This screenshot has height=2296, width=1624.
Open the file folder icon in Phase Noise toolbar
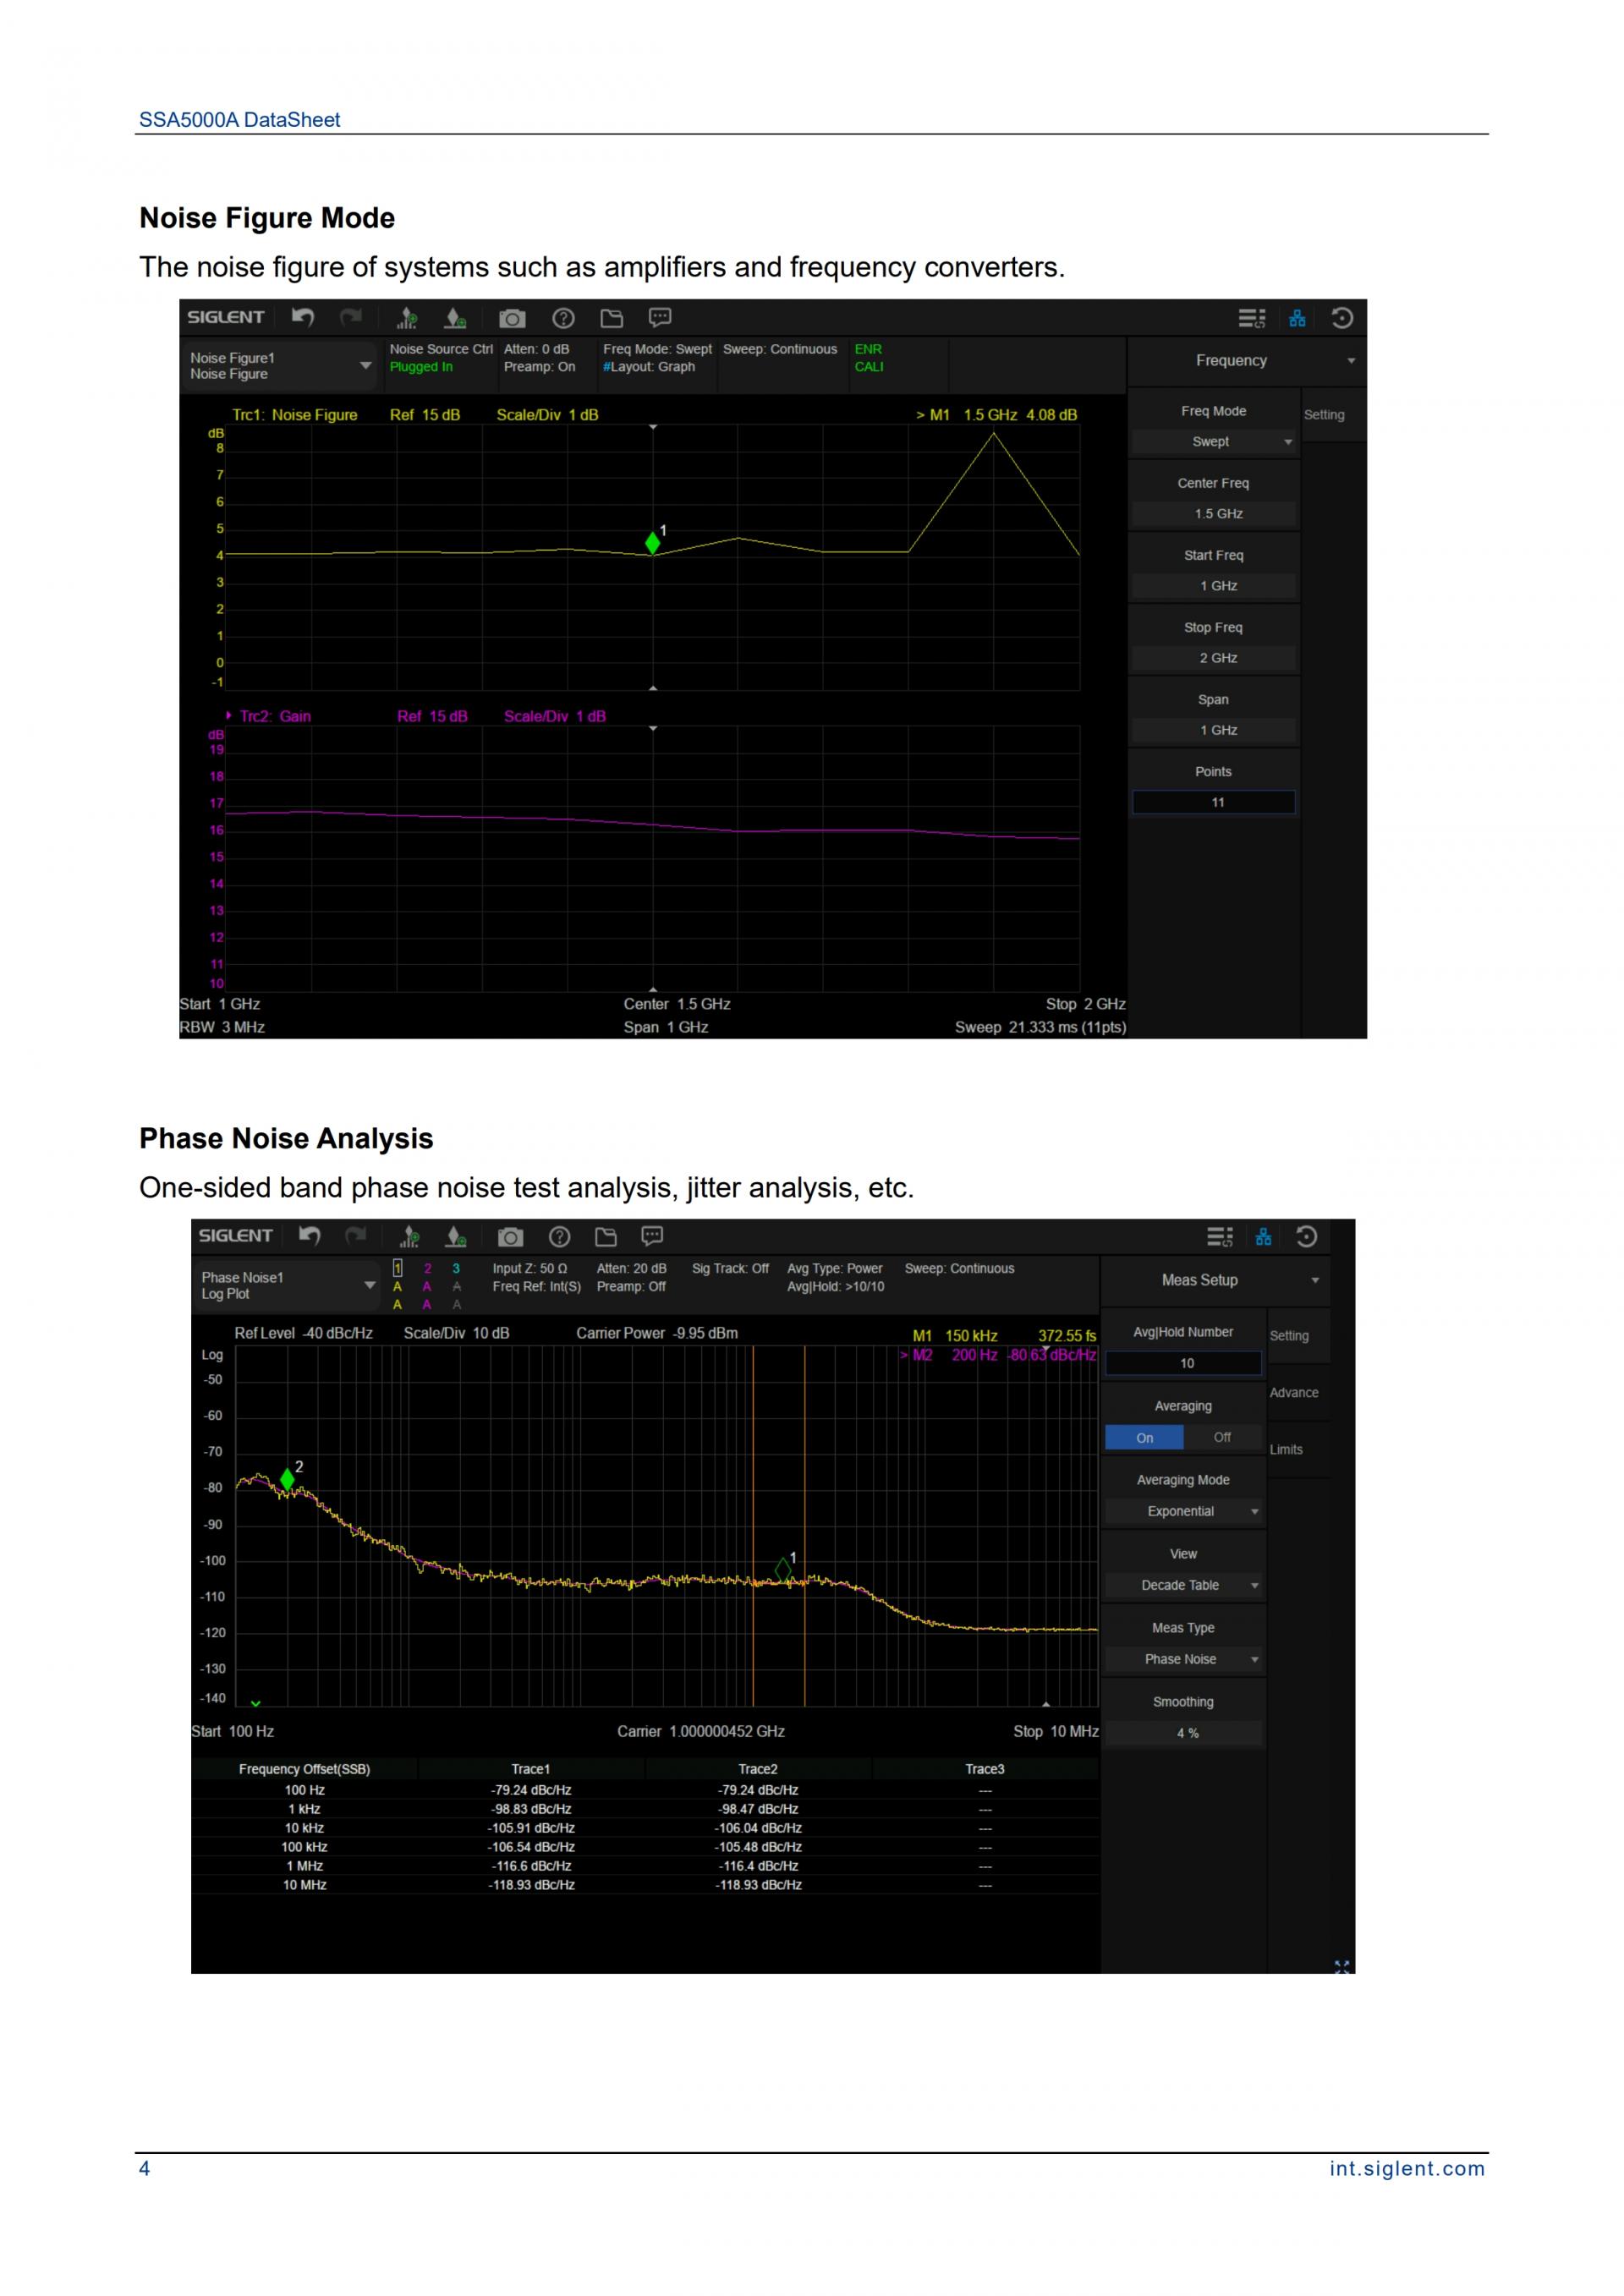tap(606, 1237)
